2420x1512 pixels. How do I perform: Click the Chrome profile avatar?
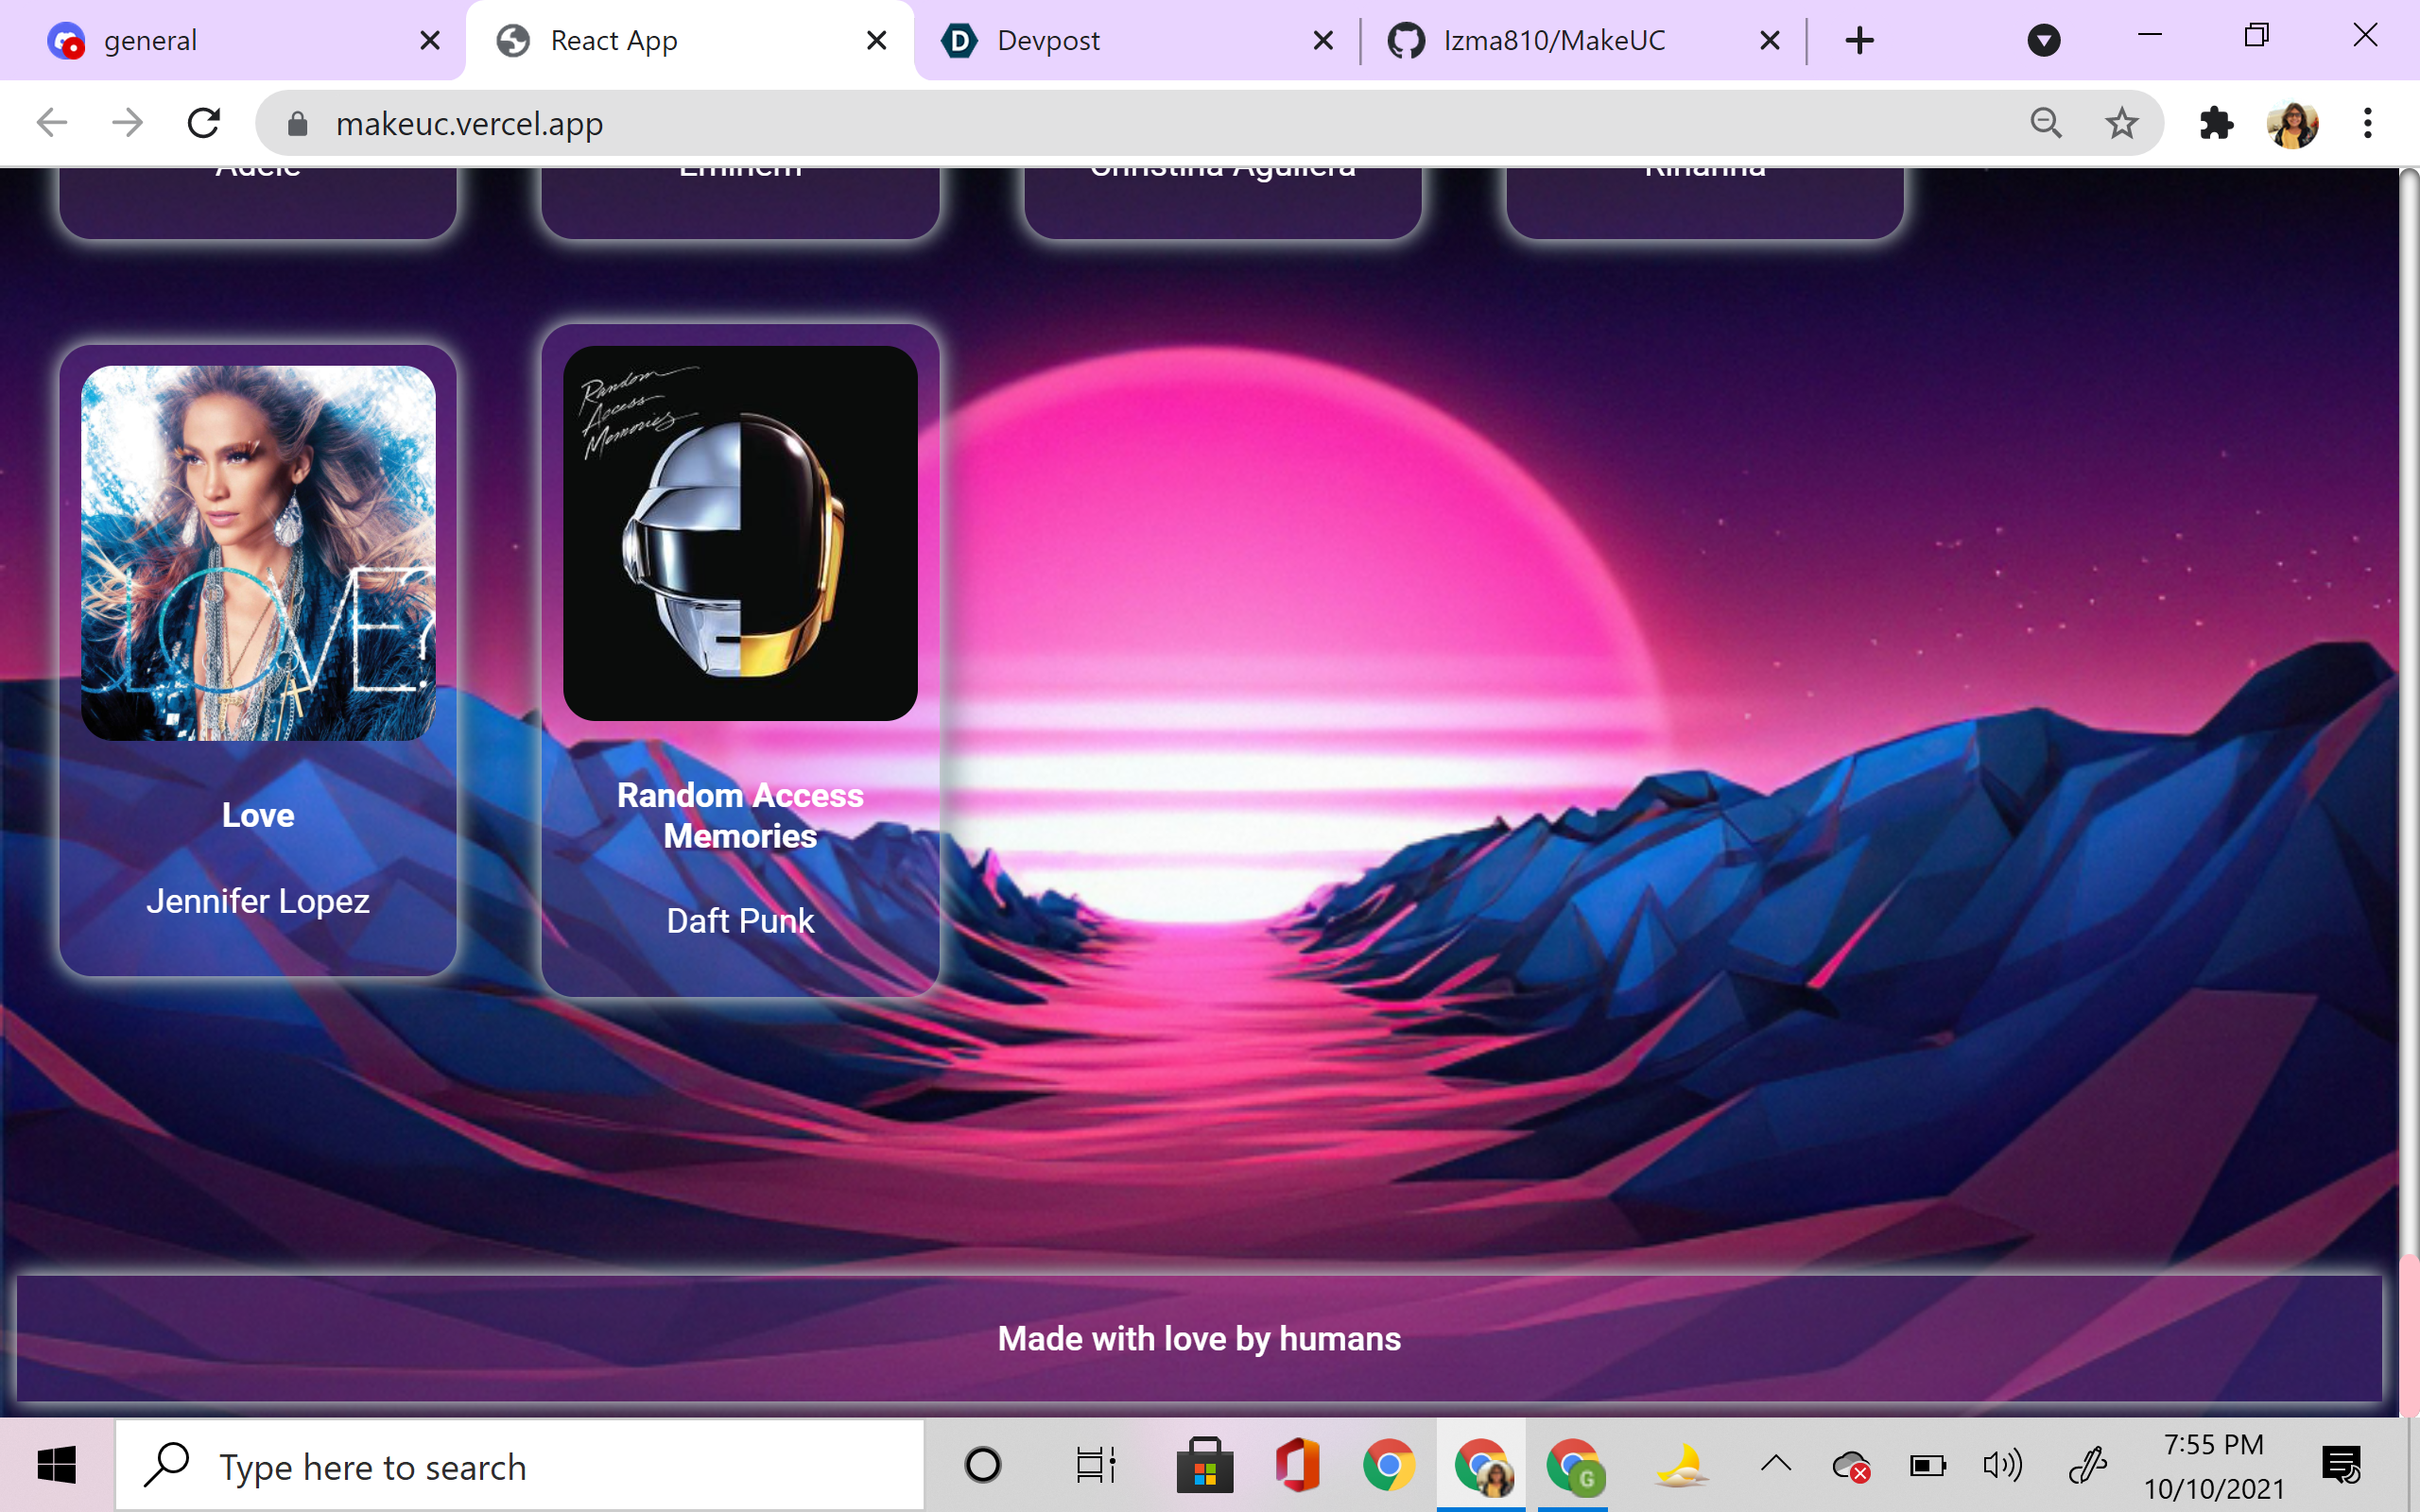[x=2292, y=123]
